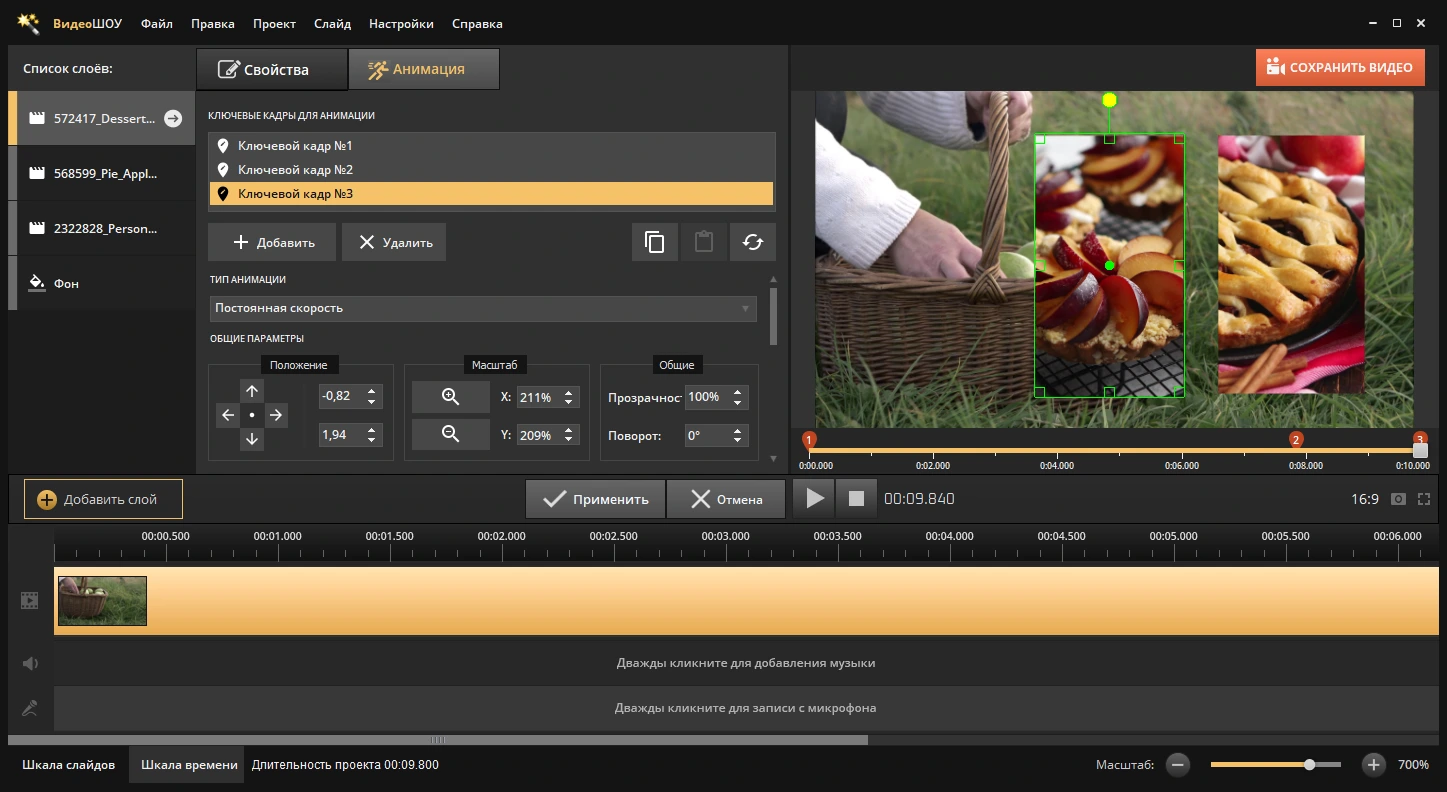Click keyframe marker 1 on the preview timeline
This screenshot has height=792, width=1447.
[x=810, y=440]
